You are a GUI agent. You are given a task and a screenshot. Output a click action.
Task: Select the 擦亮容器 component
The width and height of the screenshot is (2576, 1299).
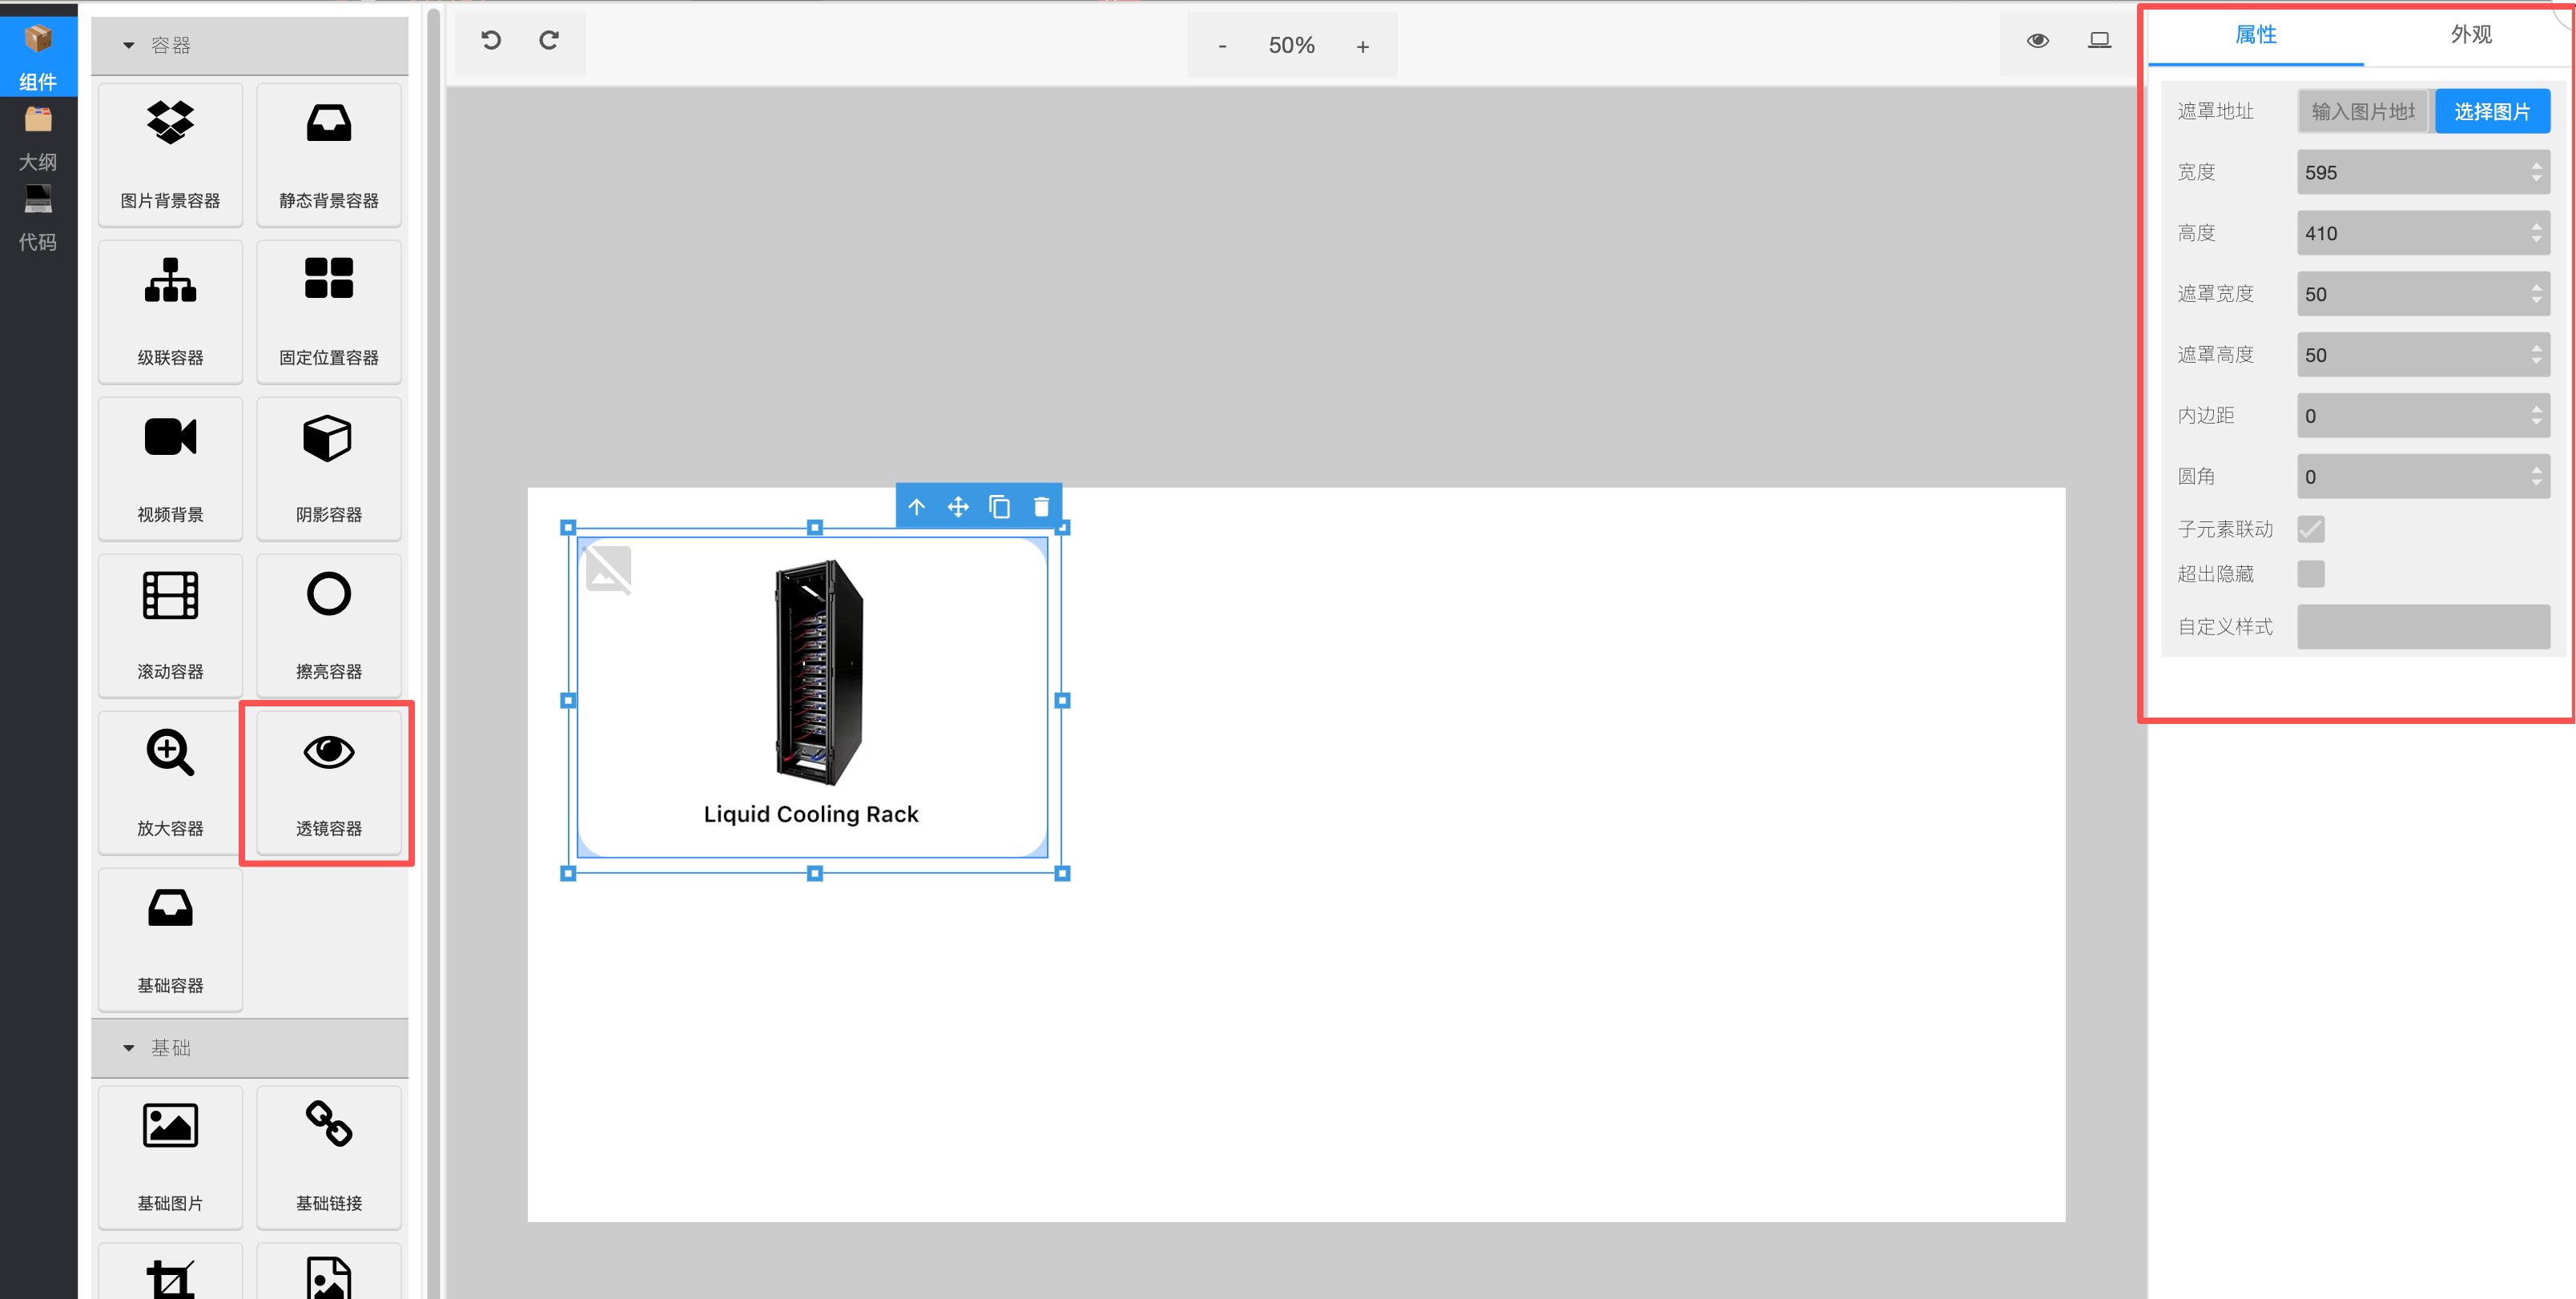click(x=329, y=626)
